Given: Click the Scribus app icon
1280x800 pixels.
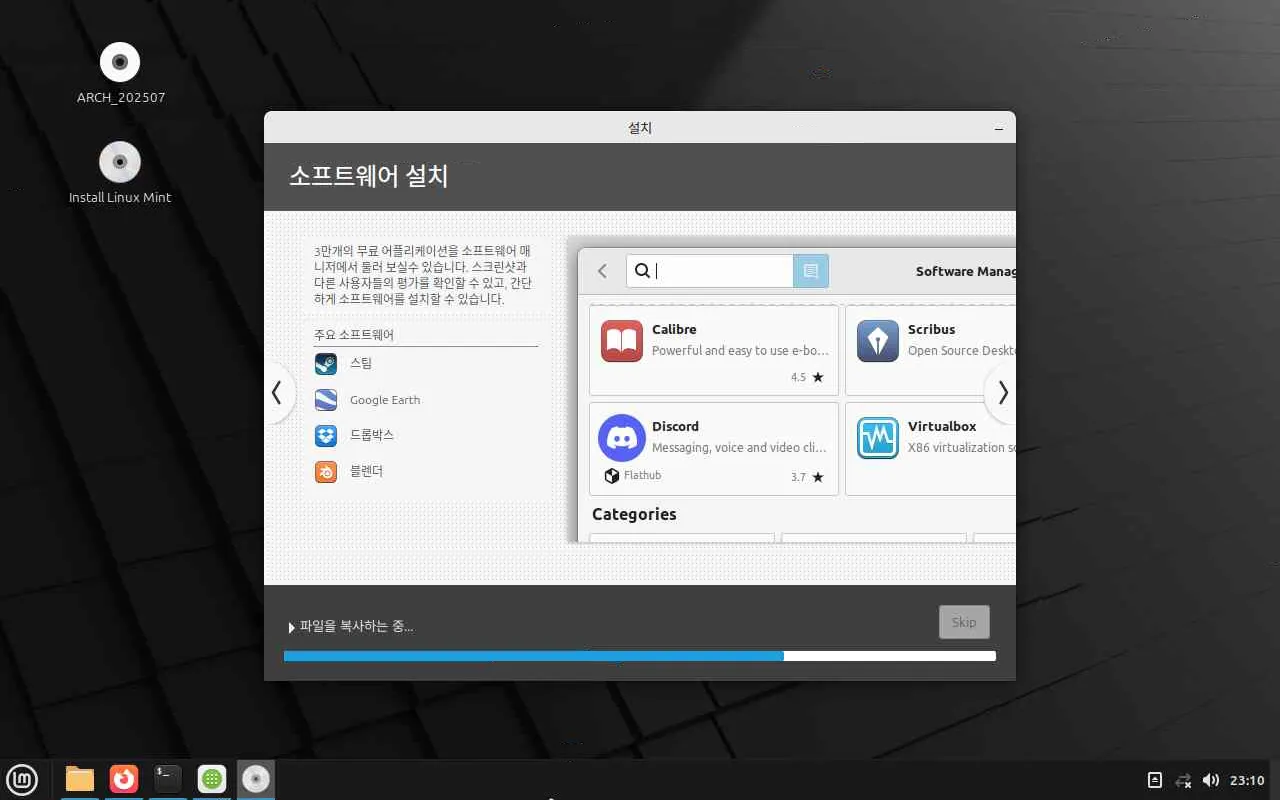Looking at the screenshot, I should [878, 341].
